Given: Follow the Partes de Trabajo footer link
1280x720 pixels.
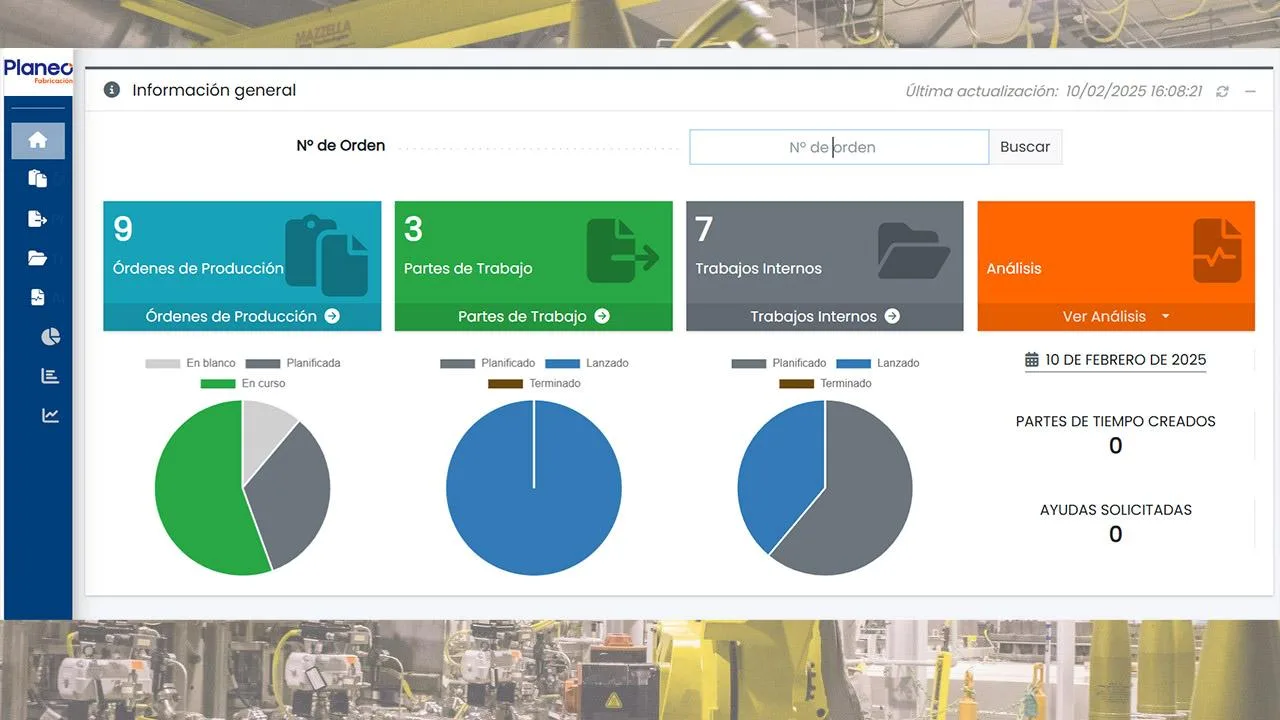Looking at the screenshot, I should point(533,316).
